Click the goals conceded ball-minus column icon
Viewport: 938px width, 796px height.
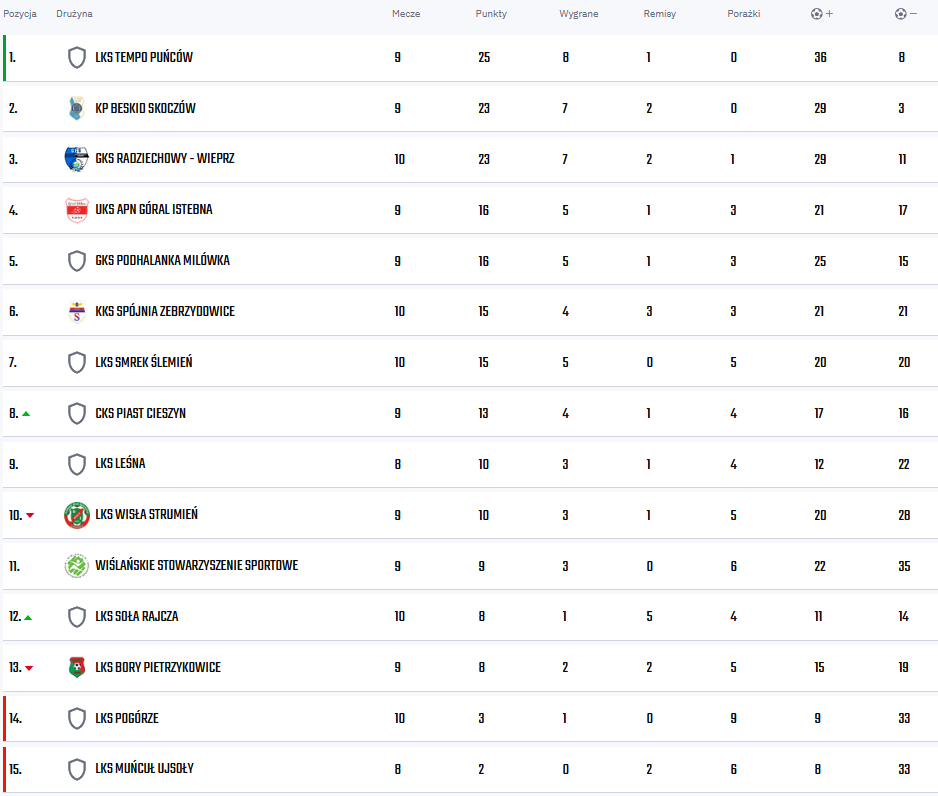pyautogui.click(x=906, y=14)
